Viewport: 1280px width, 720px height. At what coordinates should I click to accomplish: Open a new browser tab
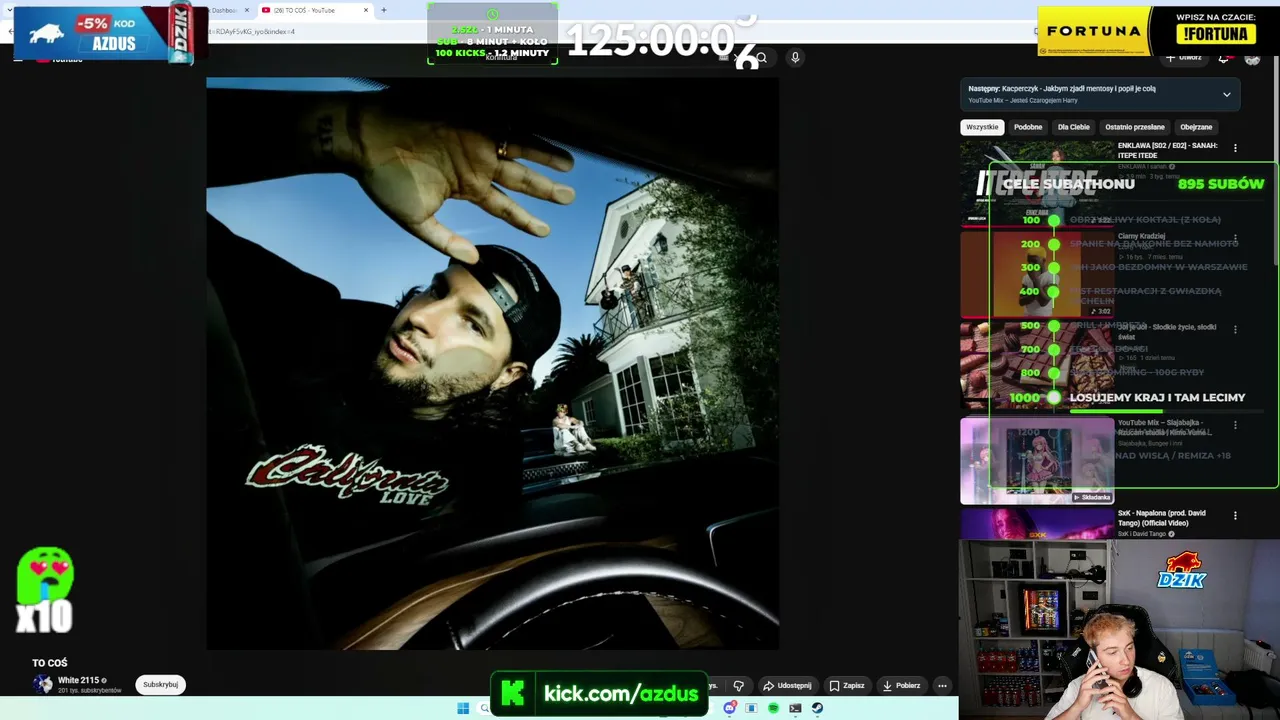click(x=383, y=10)
